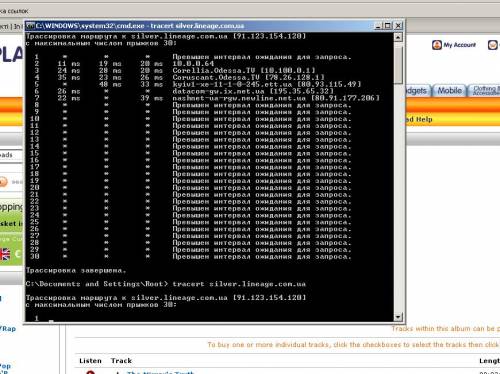Click the tracert silver.lineage.com.ua command prompt line
The width and height of the screenshot is (500, 374).
(x=166, y=284)
